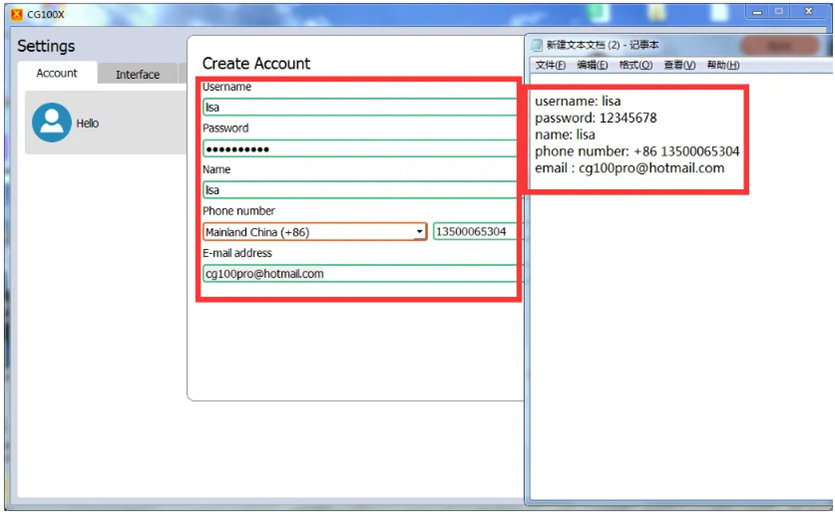Close the CG100X window
Image resolution: width=835 pixels, height=514 pixels.
point(808,12)
